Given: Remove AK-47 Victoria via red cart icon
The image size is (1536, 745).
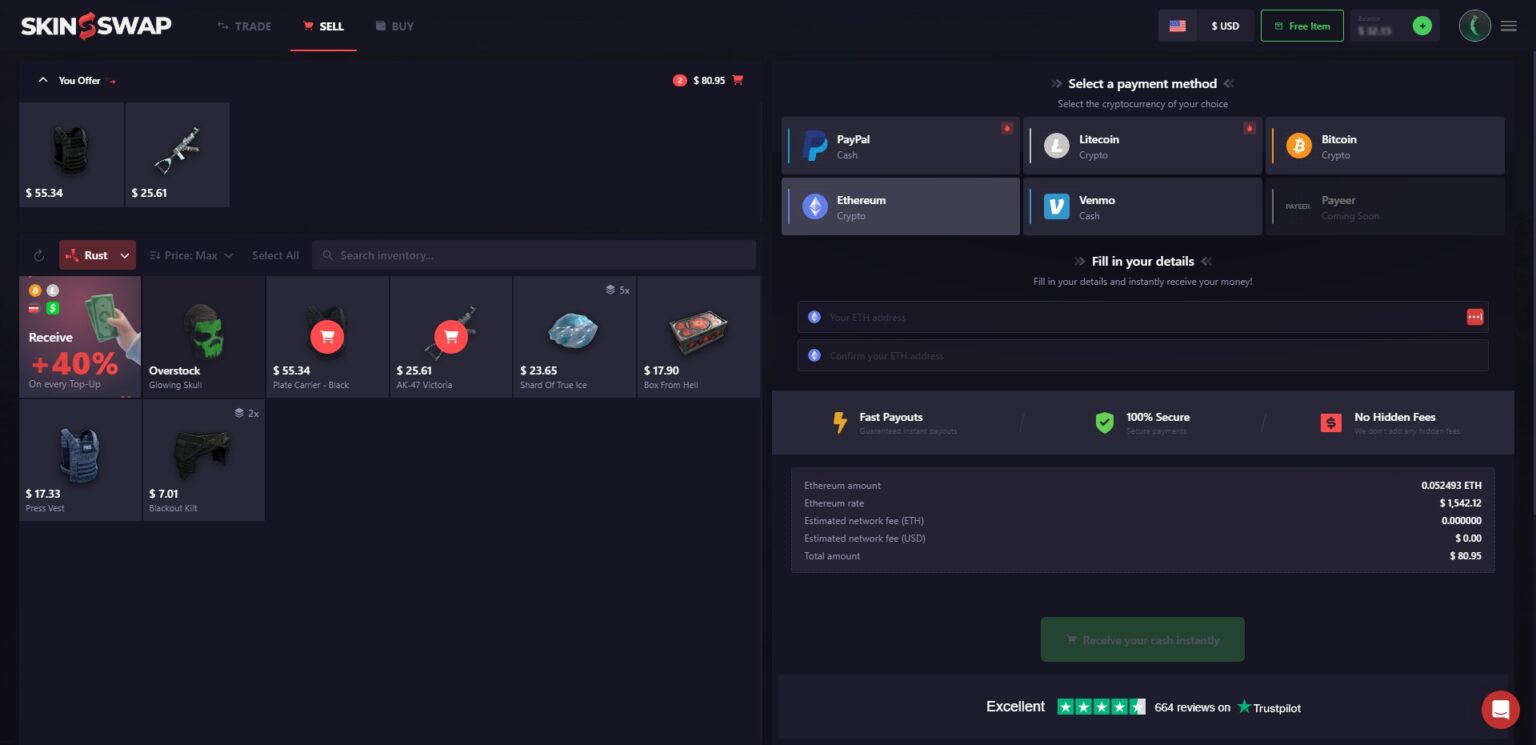Looking at the screenshot, I should point(451,337).
